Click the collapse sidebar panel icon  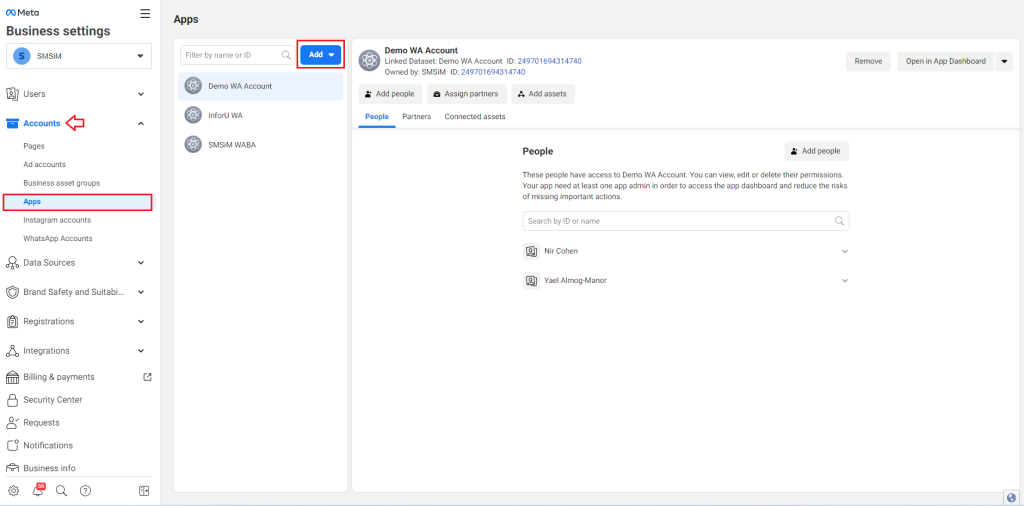tap(144, 490)
